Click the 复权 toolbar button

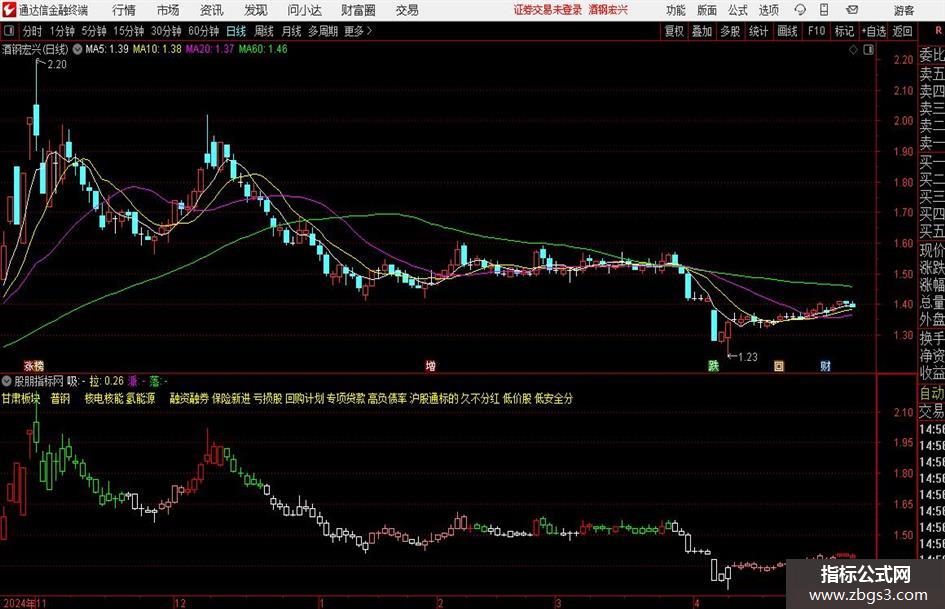674,31
